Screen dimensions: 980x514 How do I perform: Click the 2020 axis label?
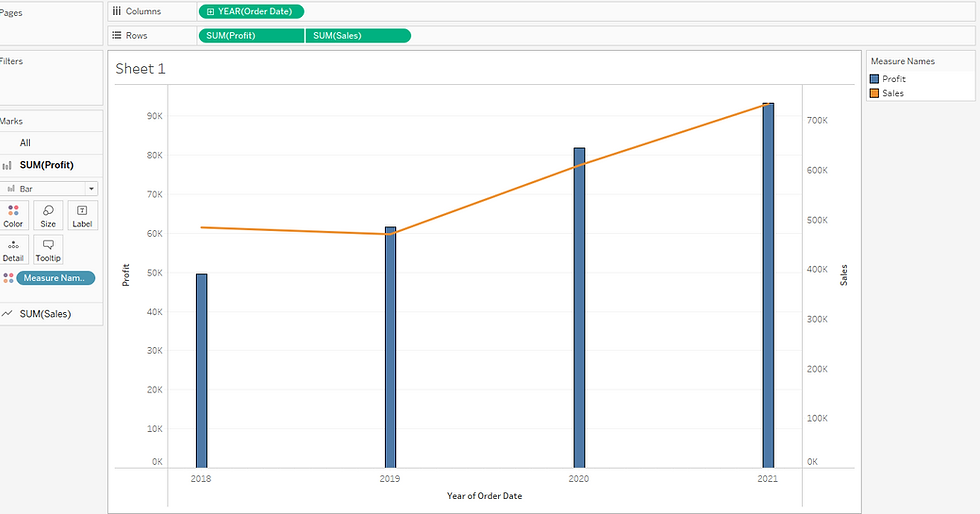coord(579,478)
